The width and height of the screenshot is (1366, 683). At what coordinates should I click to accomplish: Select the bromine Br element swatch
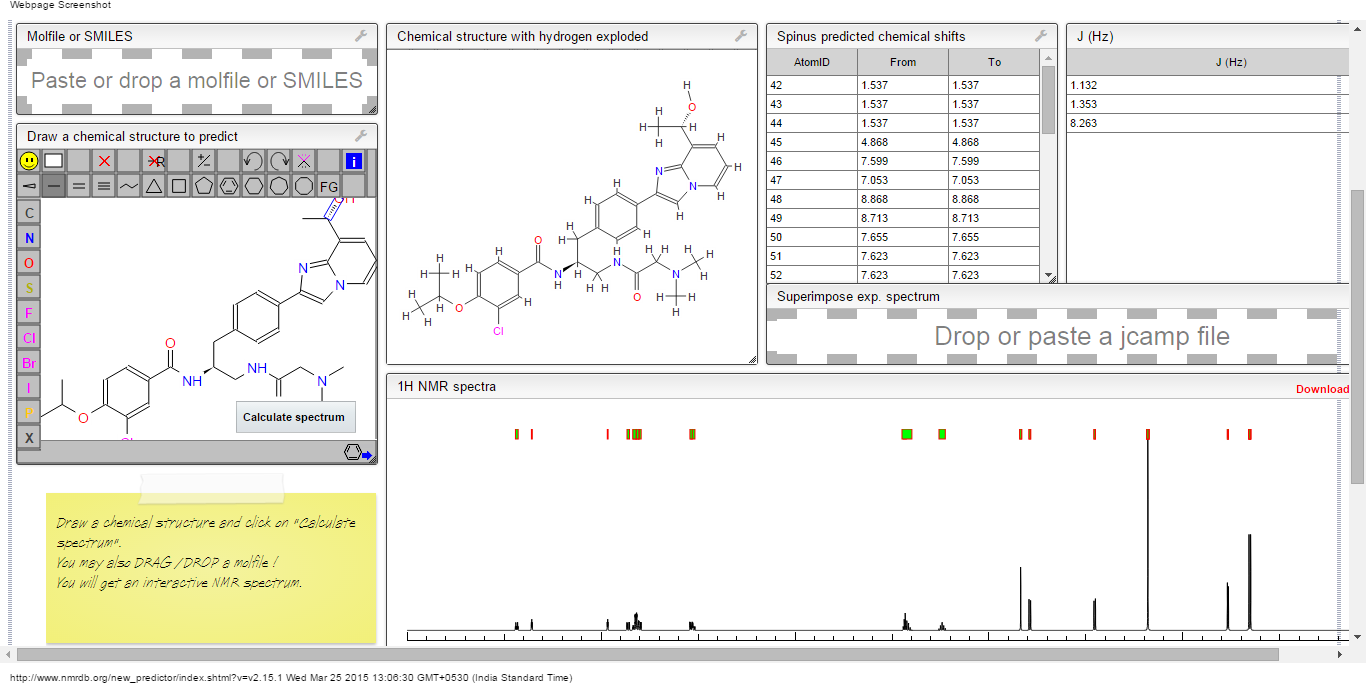point(29,363)
